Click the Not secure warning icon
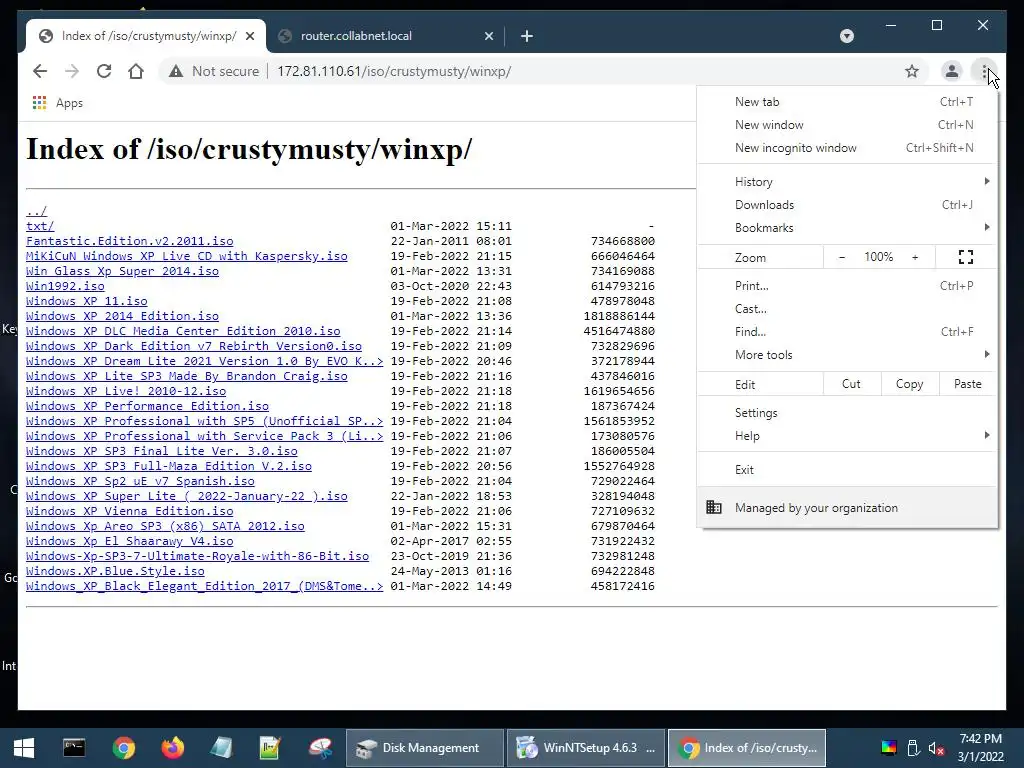The height and width of the screenshot is (768, 1024). 176,71
